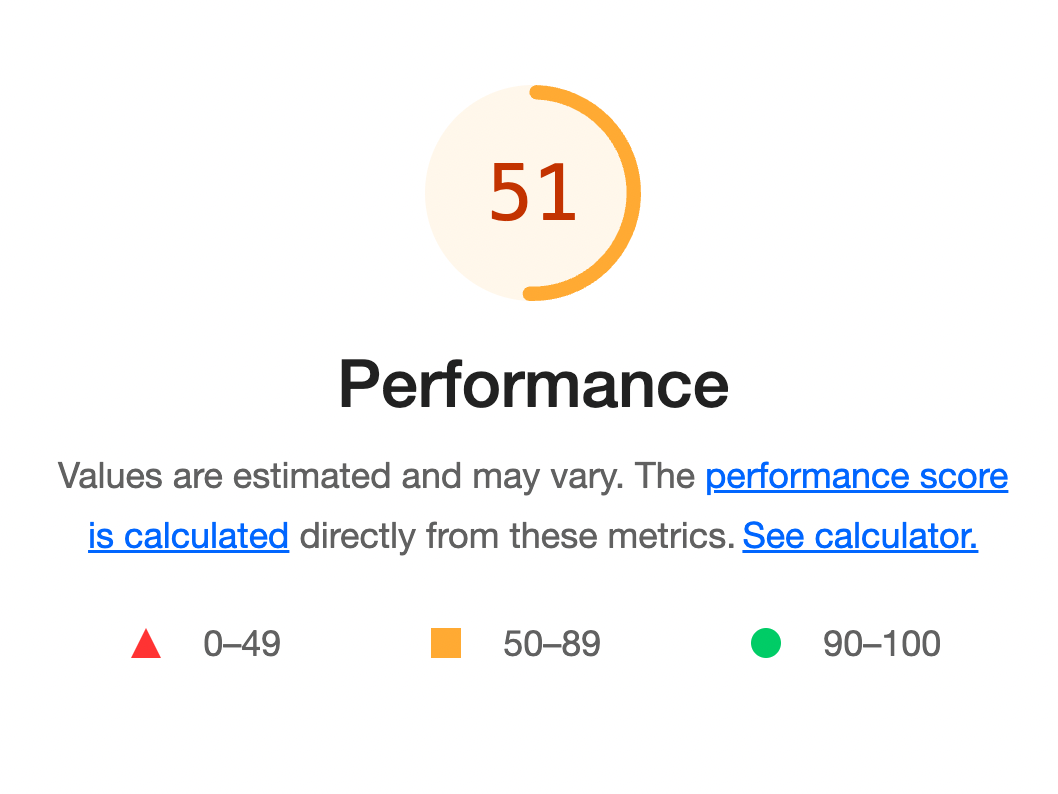Click the red triangle fail-range icon
Image resolution: width=1058 pixels, height=794 pixels.
tap(146, 644)
